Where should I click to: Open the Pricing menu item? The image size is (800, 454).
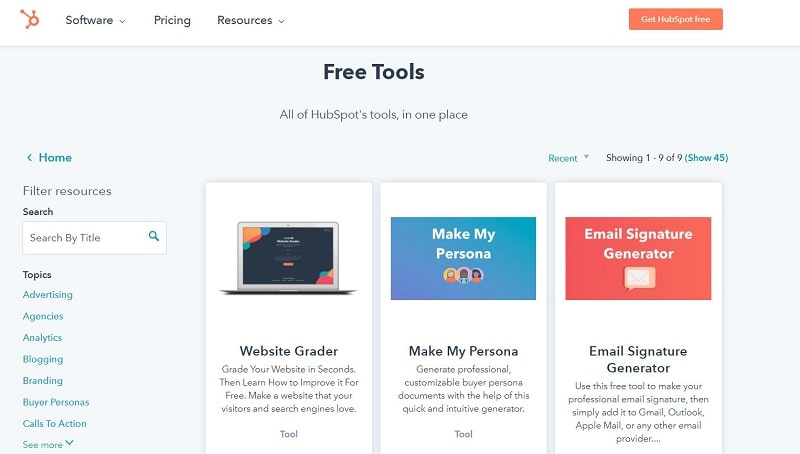pyautogui.click(x=172, y=20)
